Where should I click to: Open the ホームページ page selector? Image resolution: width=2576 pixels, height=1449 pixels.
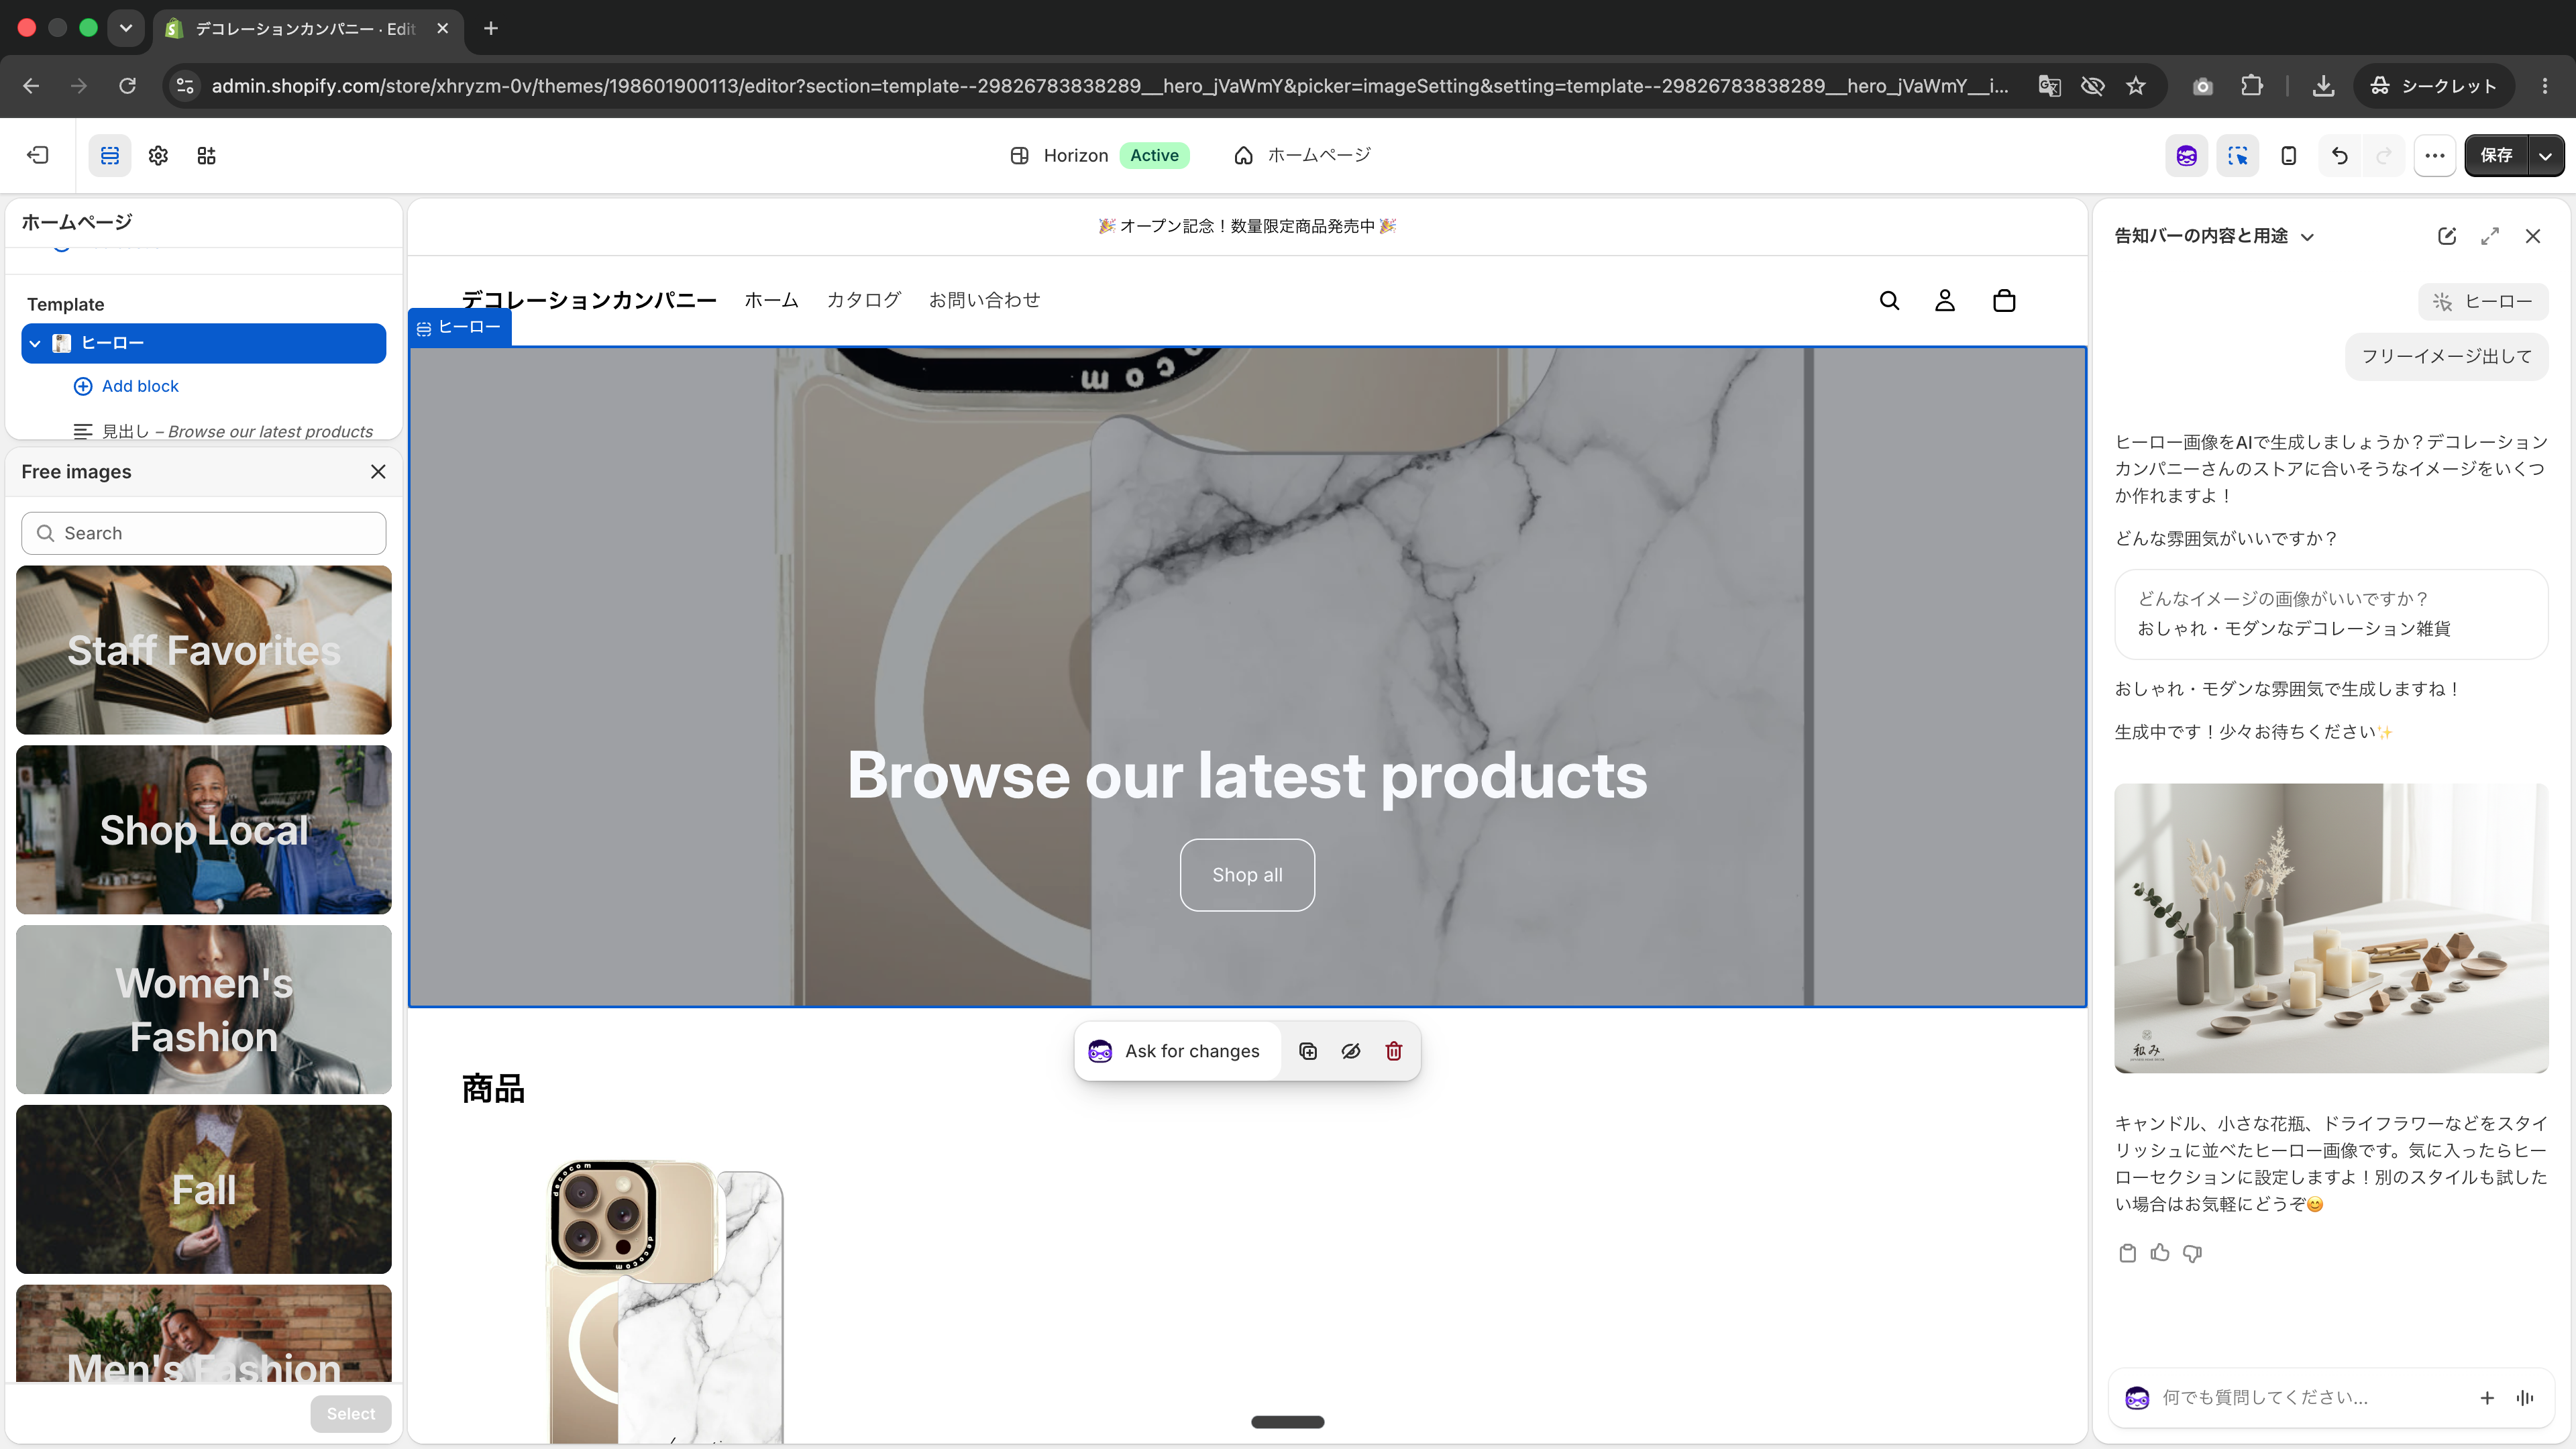(x=1303, y=155)
